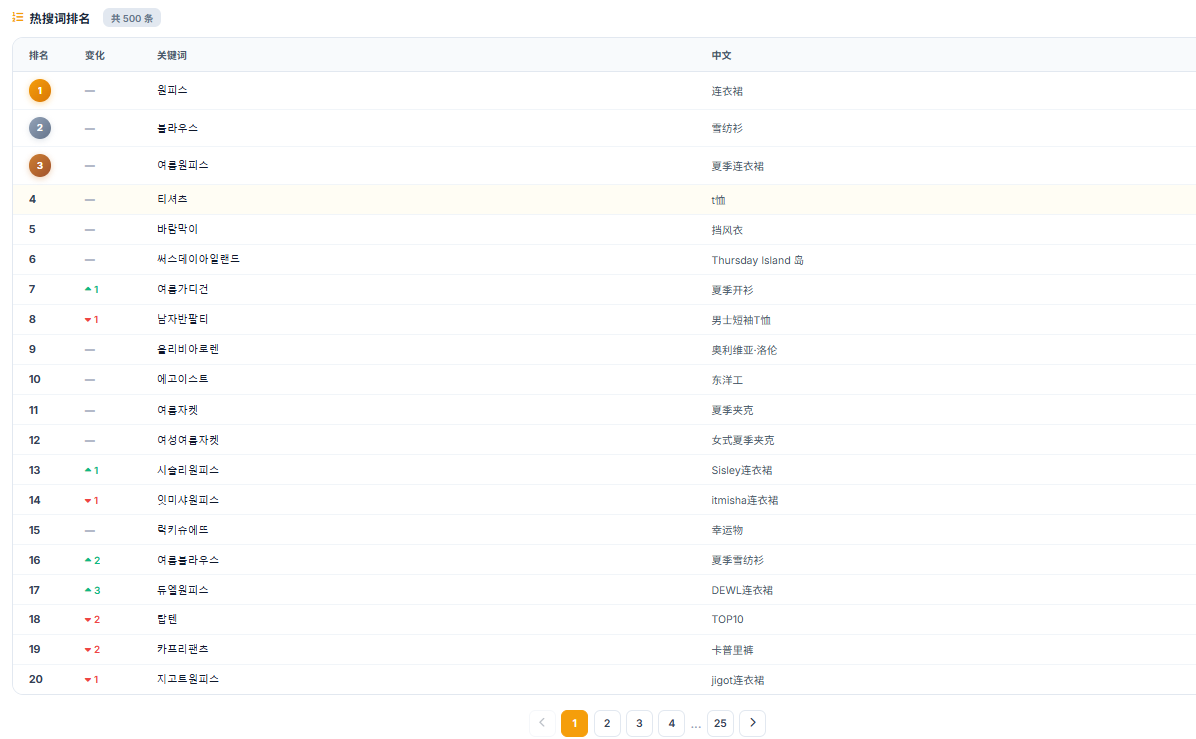This screenshot has height=739, width=1196.
Task: Go to the next page using the right chevron
Action: tap(753, 723)
